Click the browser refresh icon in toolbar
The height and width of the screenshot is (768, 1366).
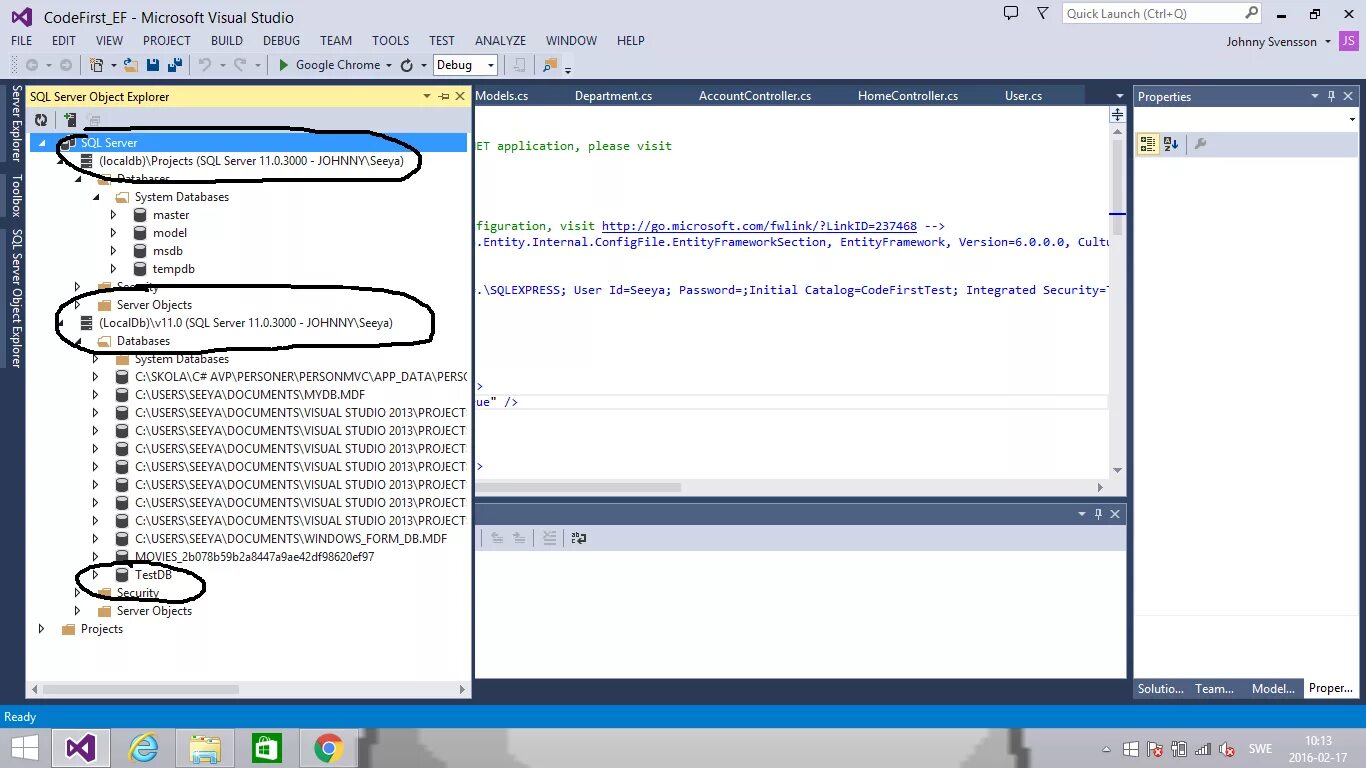click(x=406, y=65)
